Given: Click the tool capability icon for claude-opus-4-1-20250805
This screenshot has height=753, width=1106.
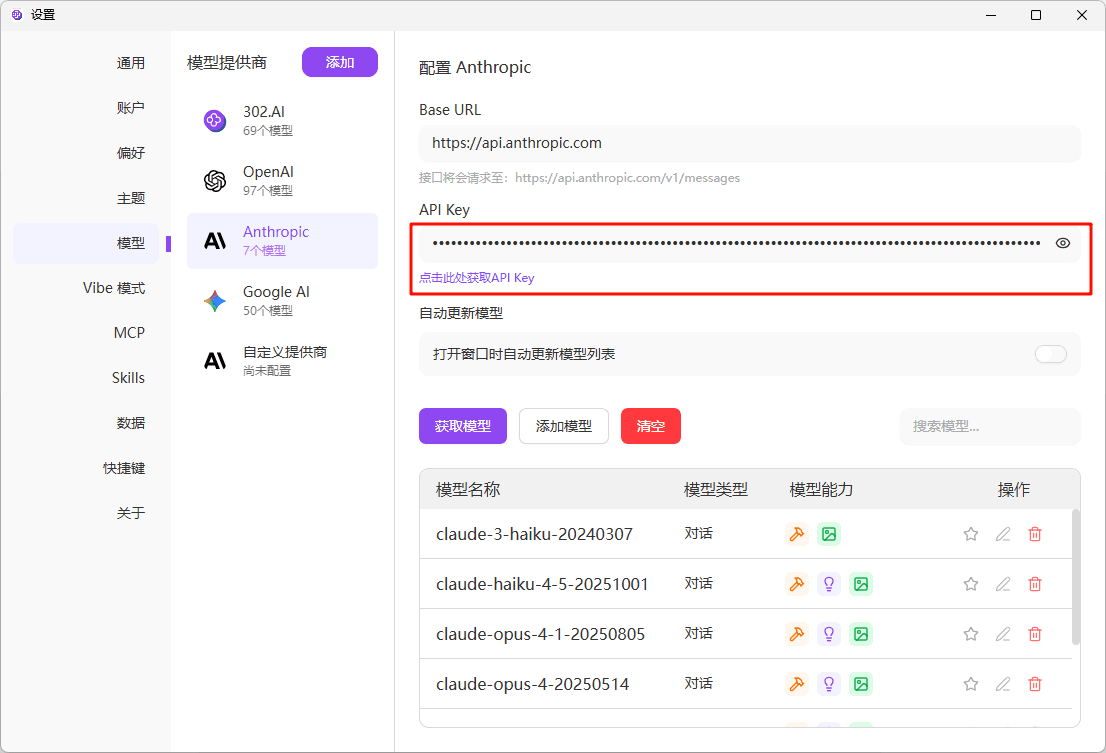Looking at the screenshot, I should click(x=797, y=634).
